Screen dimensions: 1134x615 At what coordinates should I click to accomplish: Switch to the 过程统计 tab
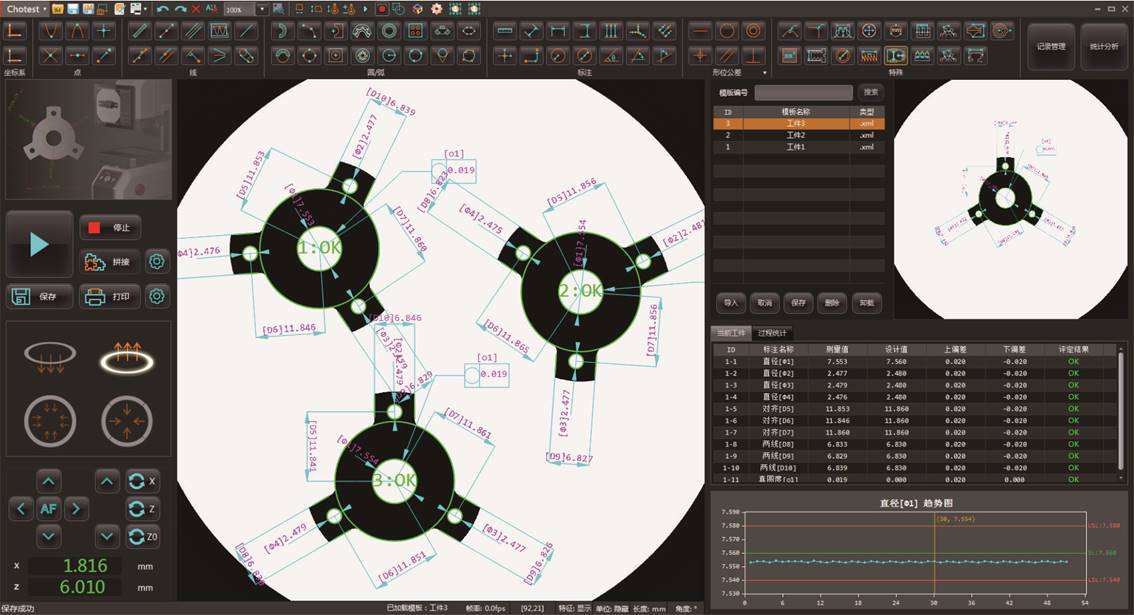[772, 333]
